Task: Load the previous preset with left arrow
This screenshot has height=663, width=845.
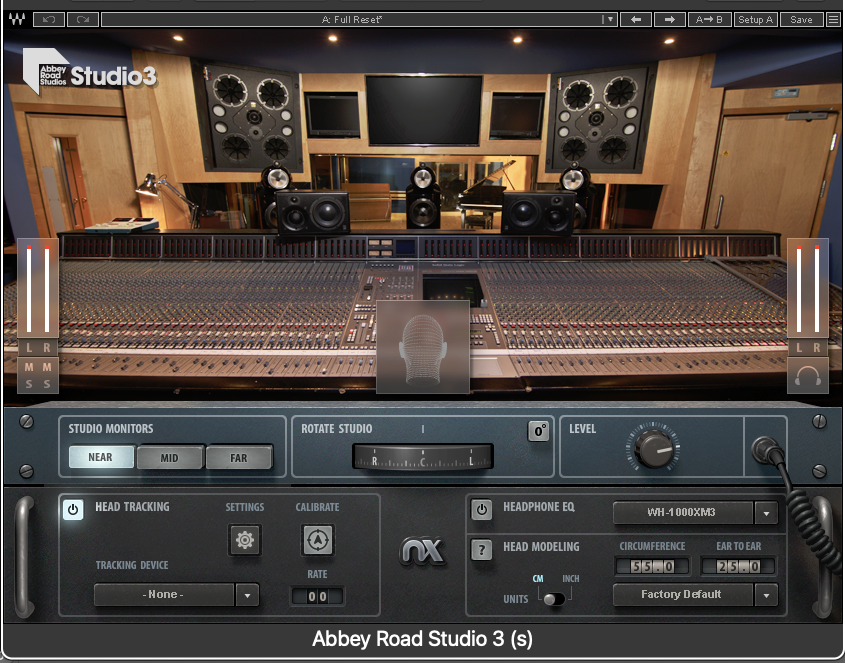Action: click(636, 19)
